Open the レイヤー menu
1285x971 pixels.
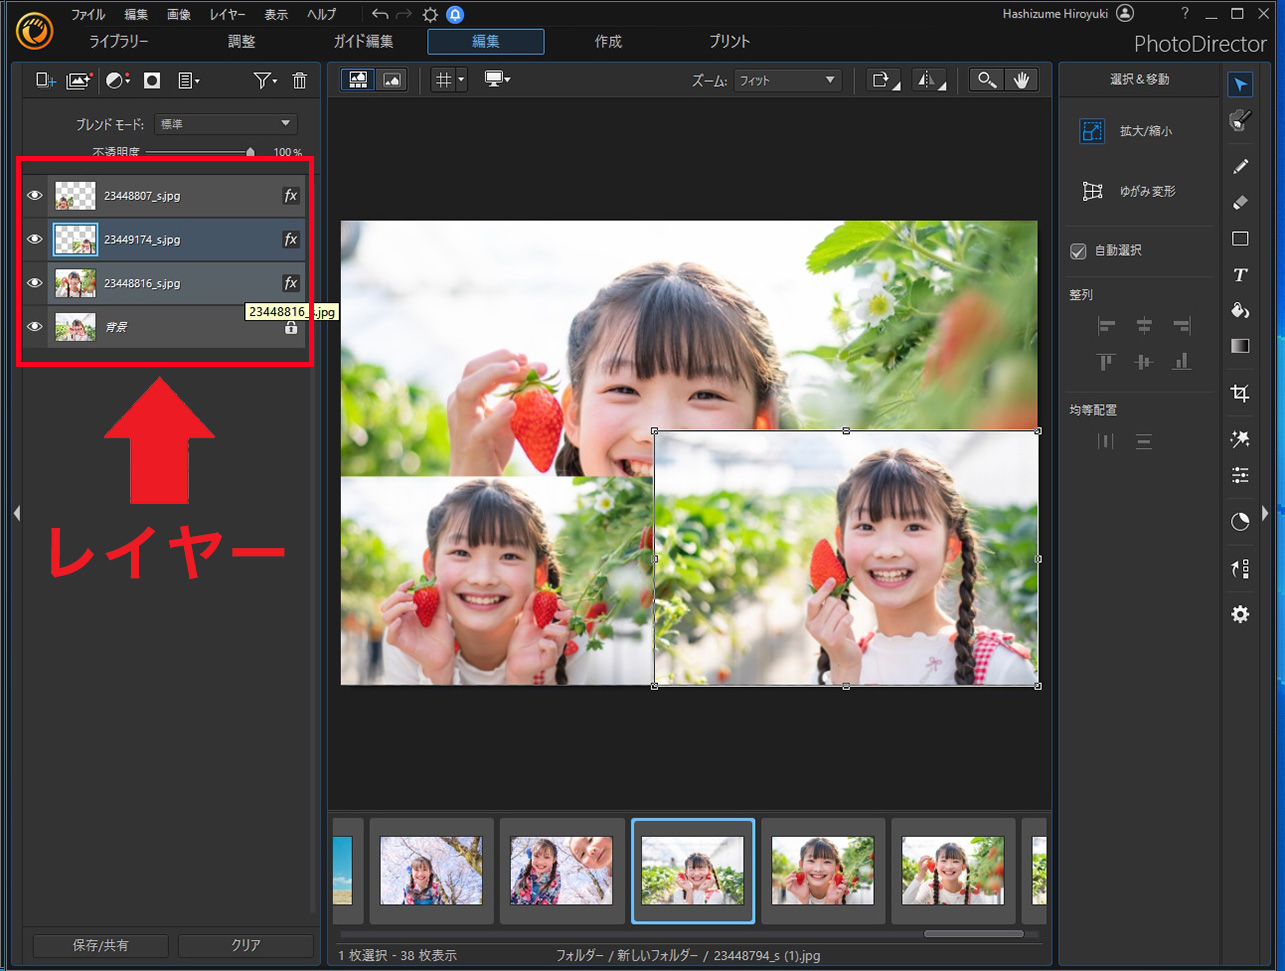[227, 15]
